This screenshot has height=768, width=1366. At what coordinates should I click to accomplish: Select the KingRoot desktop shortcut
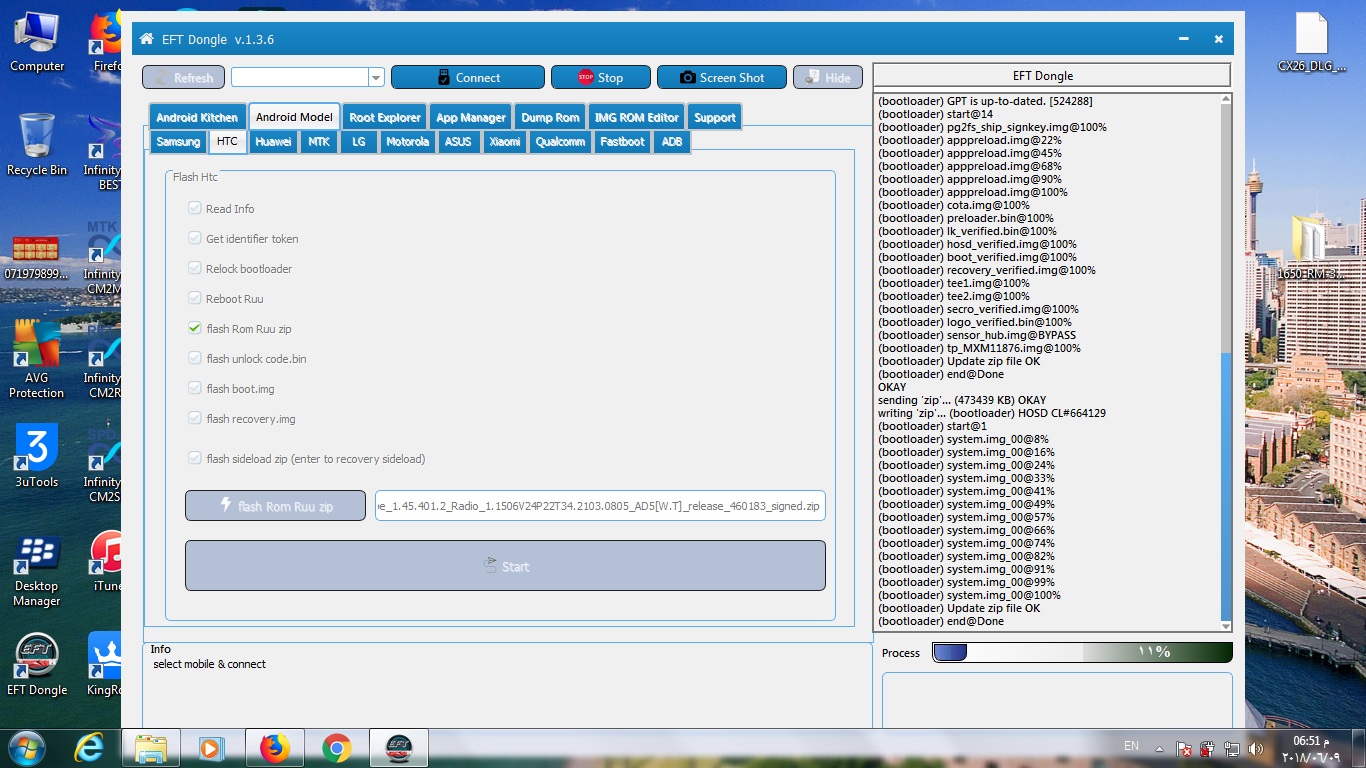105,664
